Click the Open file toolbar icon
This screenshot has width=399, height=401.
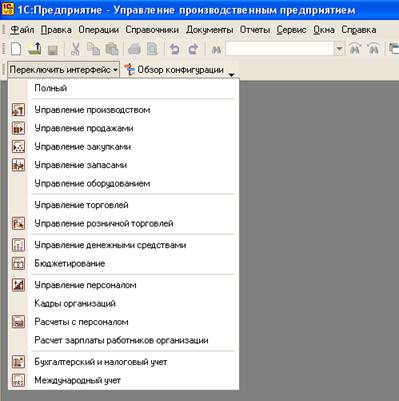(34, 49)
